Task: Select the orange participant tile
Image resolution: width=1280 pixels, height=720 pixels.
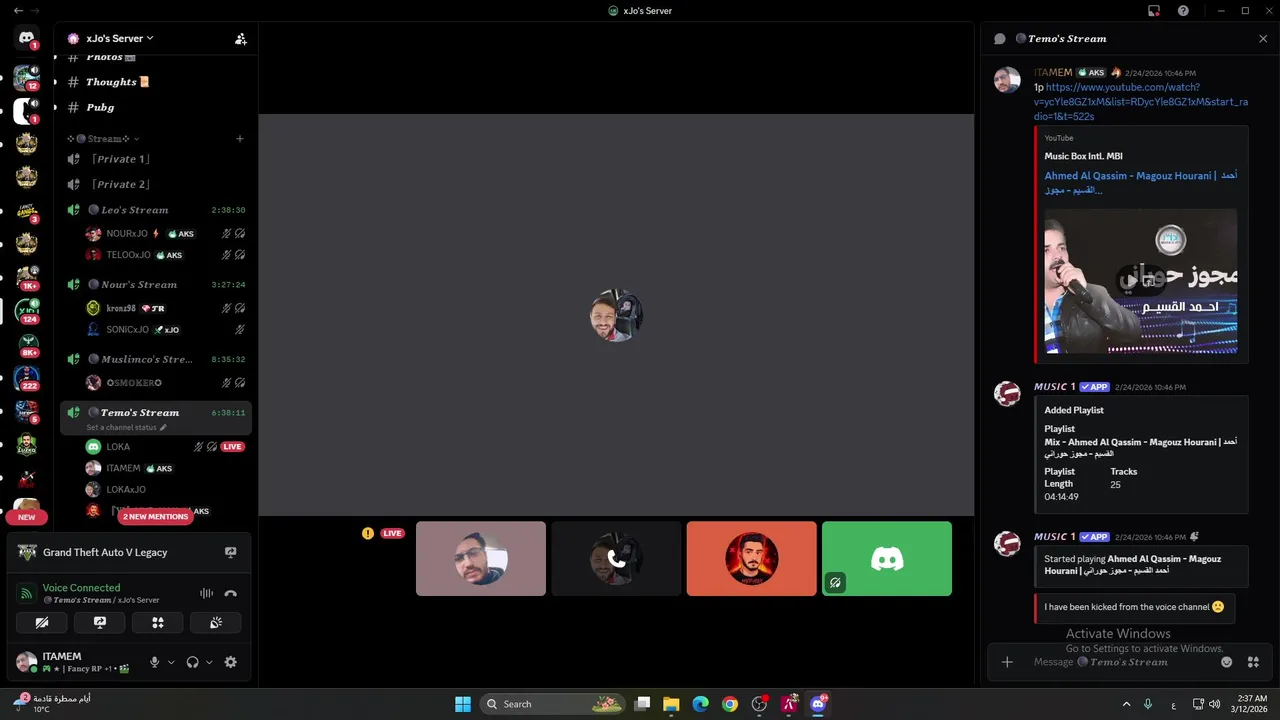Action: (x=752, y=558)
